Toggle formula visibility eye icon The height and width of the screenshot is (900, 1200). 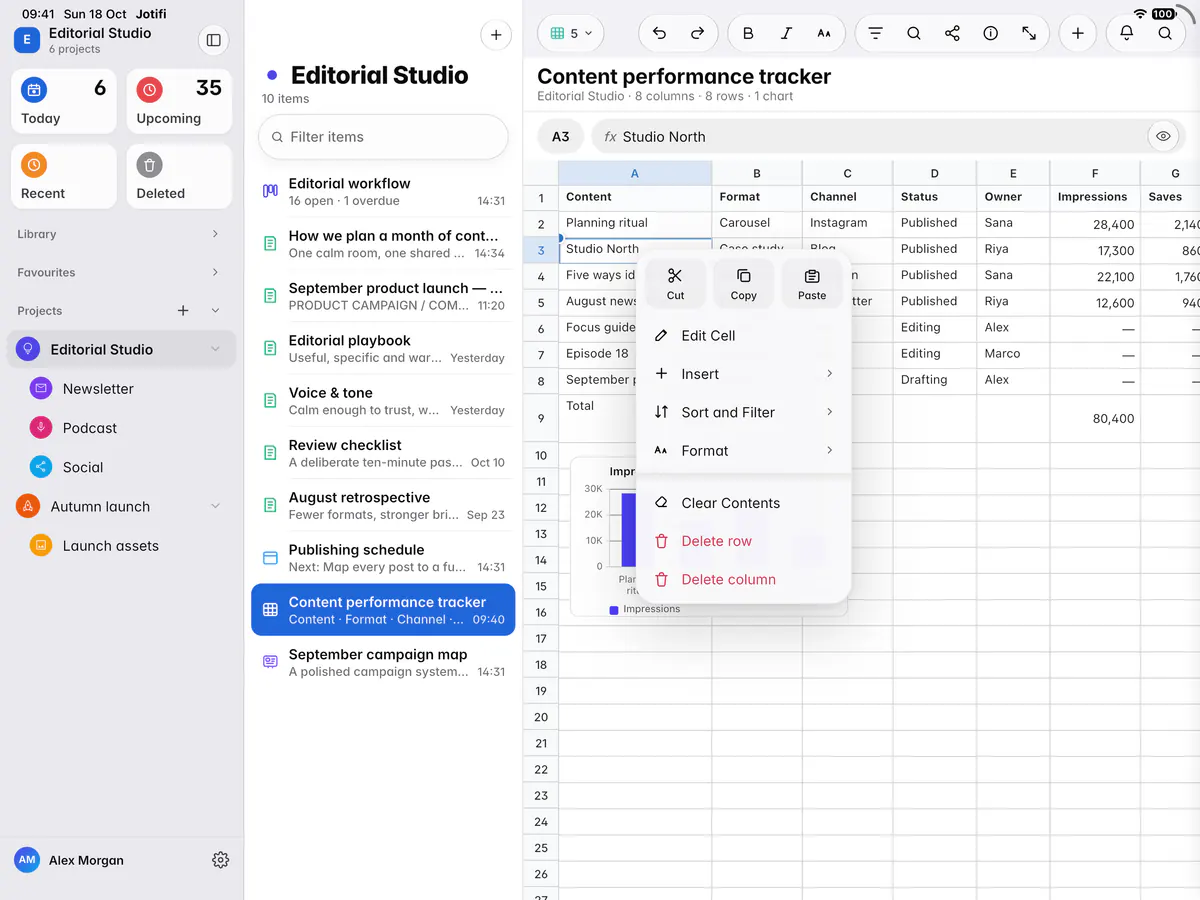tap(1163, 137)
